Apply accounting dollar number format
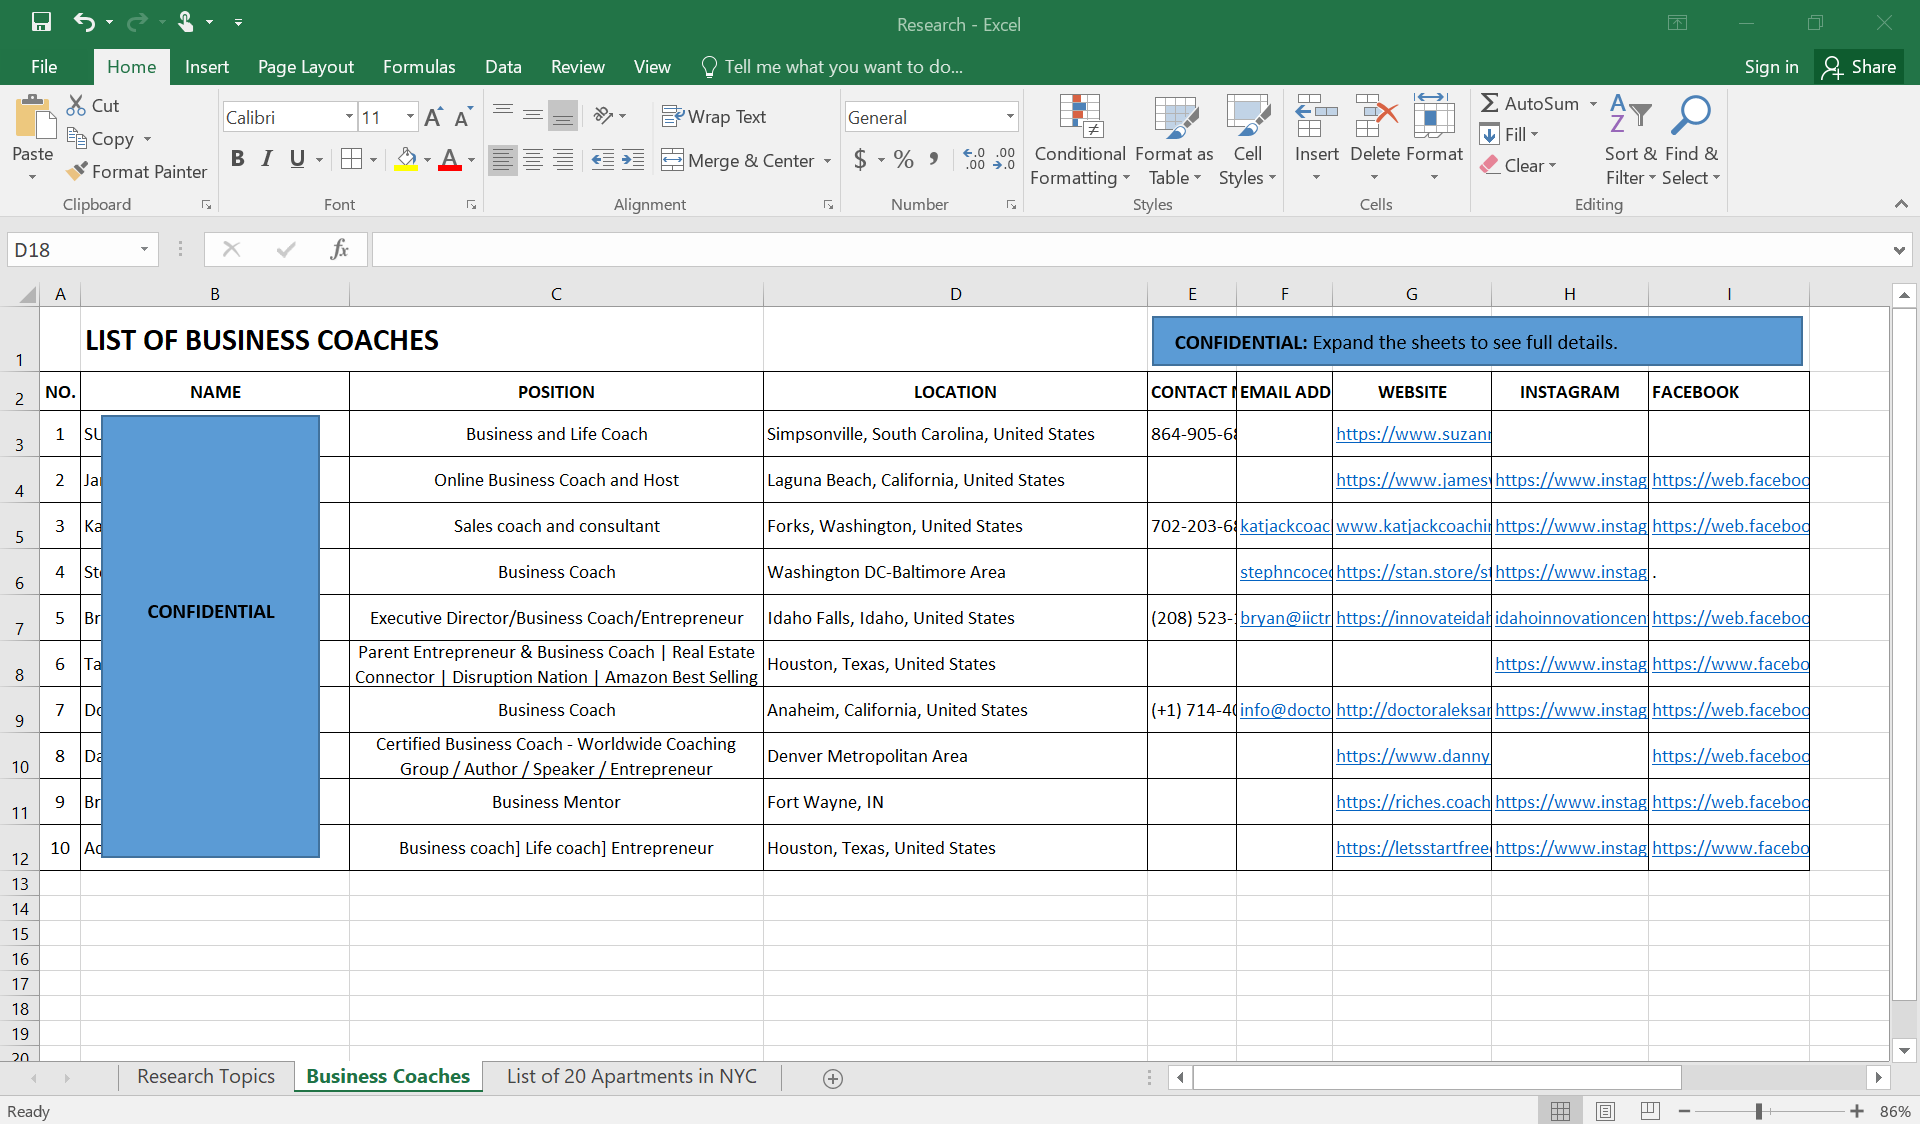 click(x=860, y=160)
